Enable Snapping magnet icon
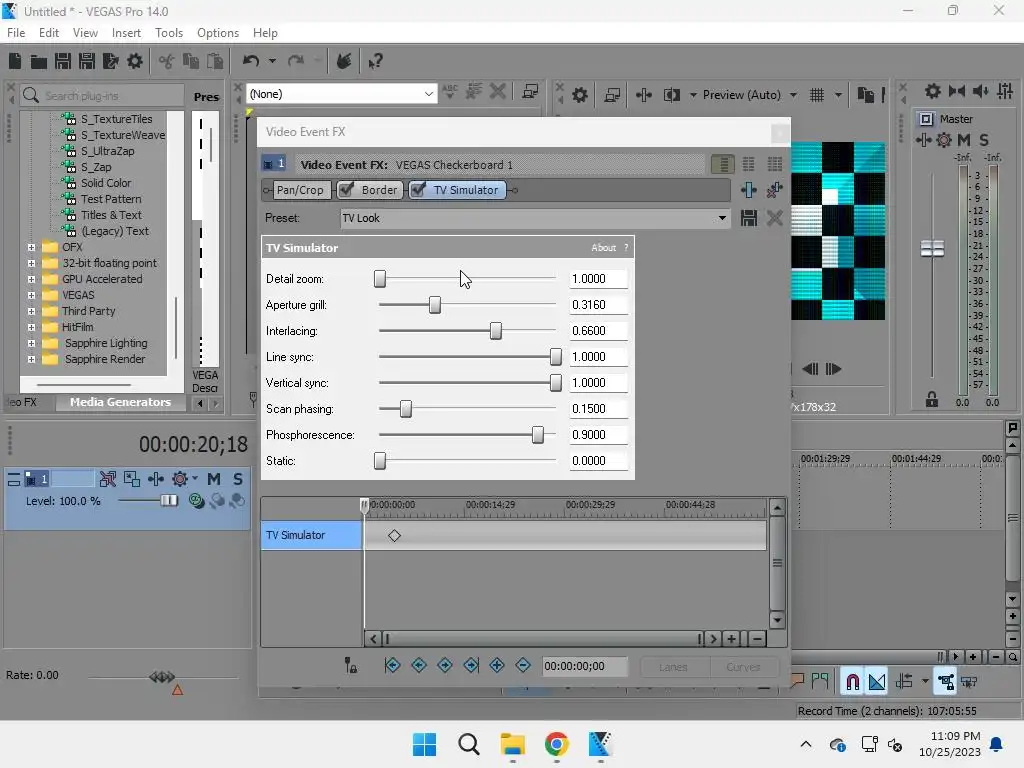The height and width of the screenshot is (768, 1024). point(852,682)
